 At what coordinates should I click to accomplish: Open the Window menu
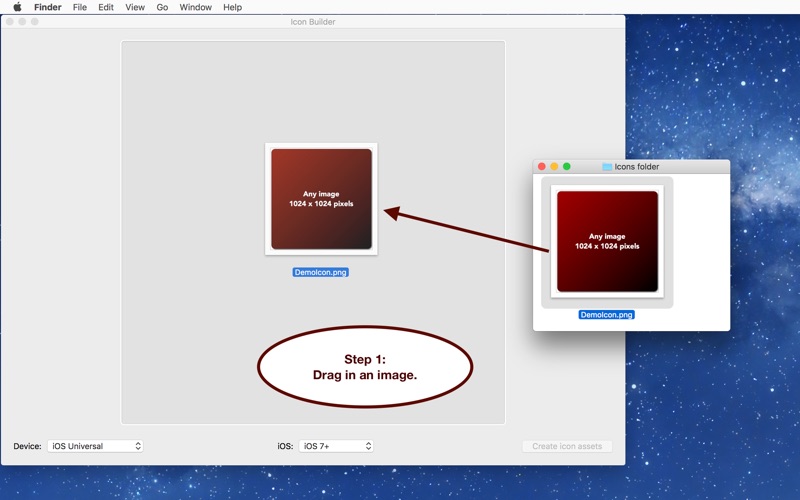pos(195,7)
